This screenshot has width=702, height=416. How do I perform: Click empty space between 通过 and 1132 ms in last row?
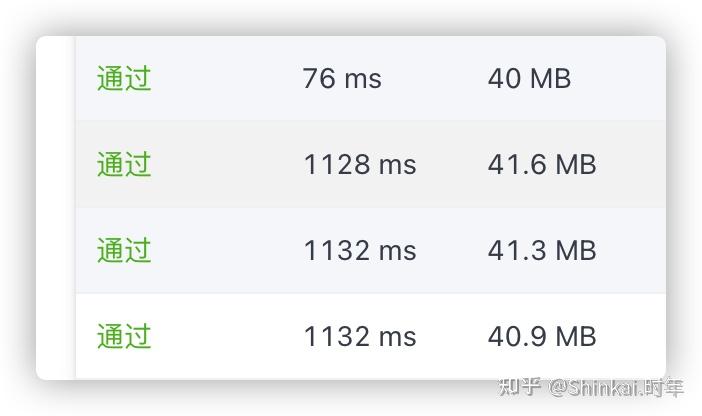(228, 336)
